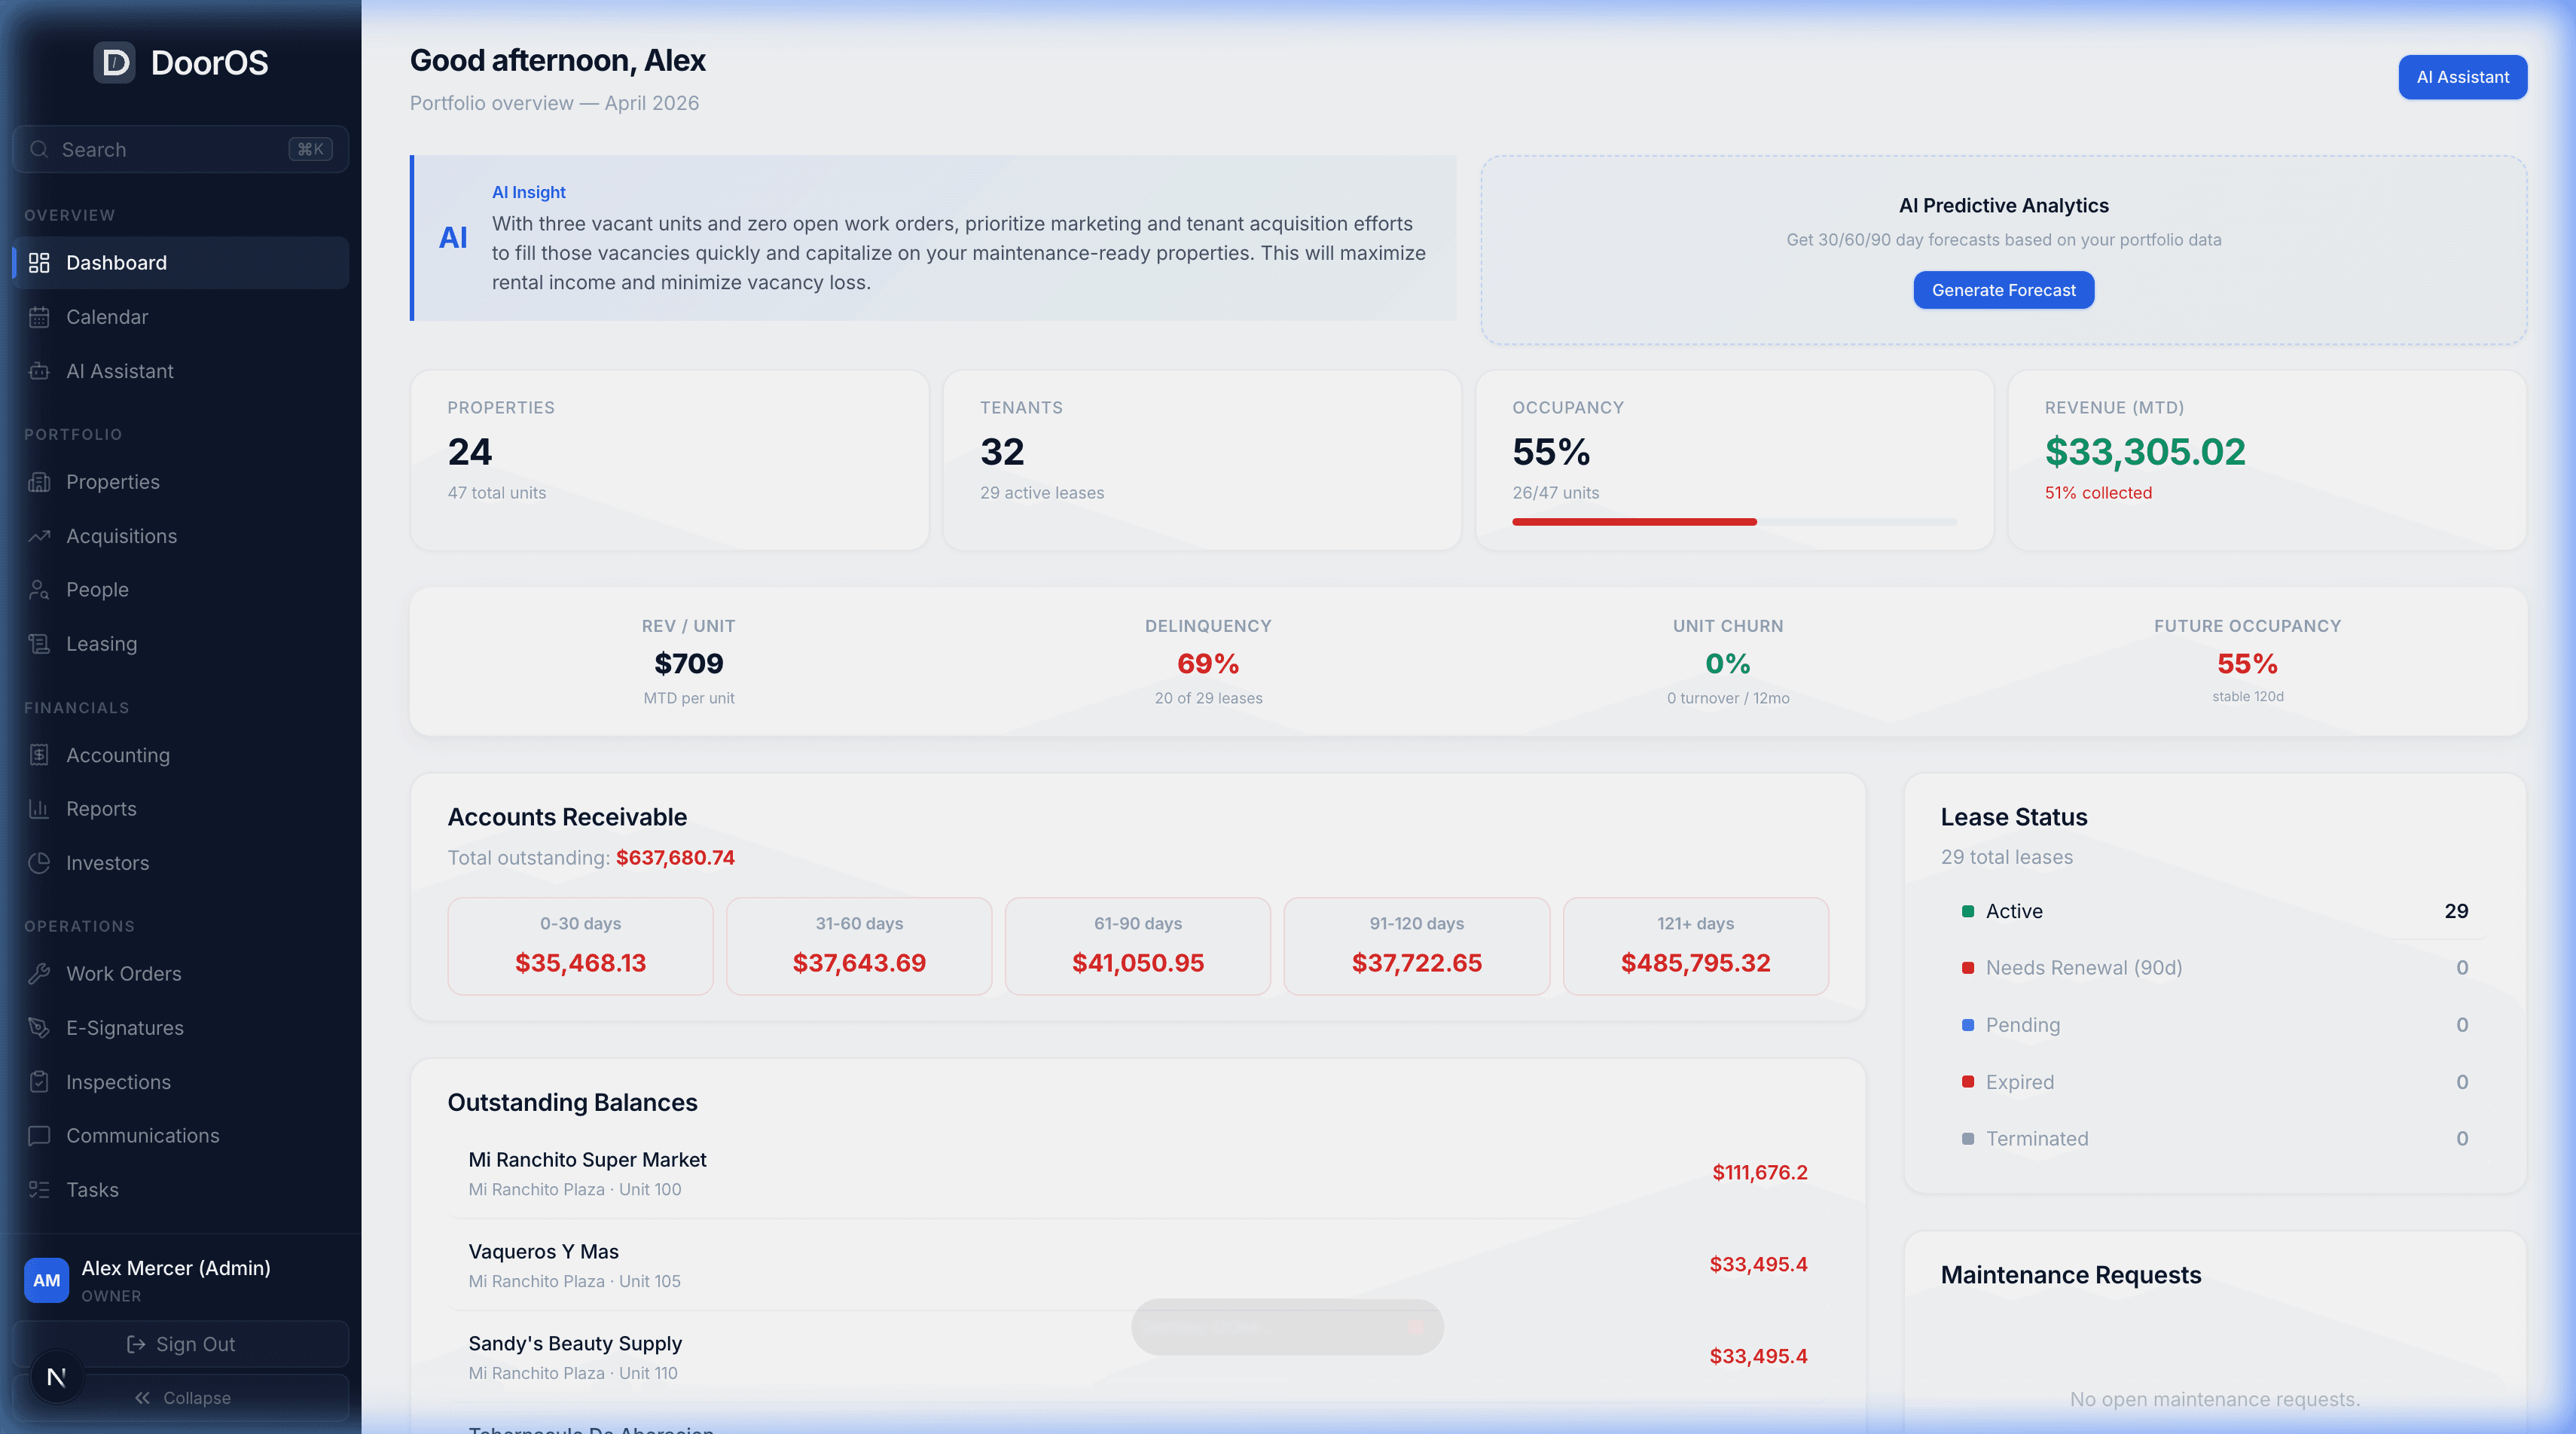
Task: Click the 121+ days aging bucket
Action: (1695, 946)
